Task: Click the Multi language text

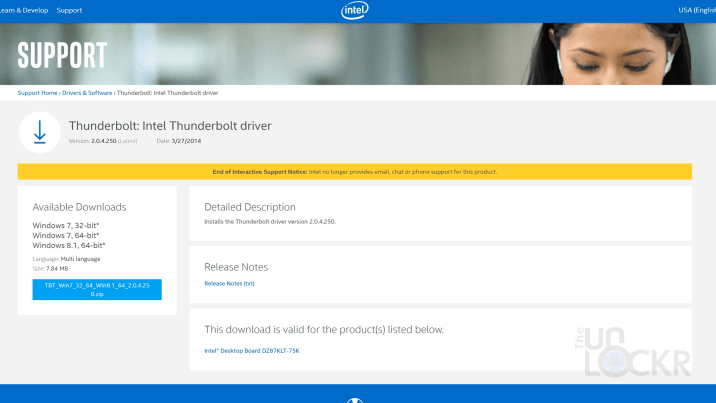Action: coord(80,259)
